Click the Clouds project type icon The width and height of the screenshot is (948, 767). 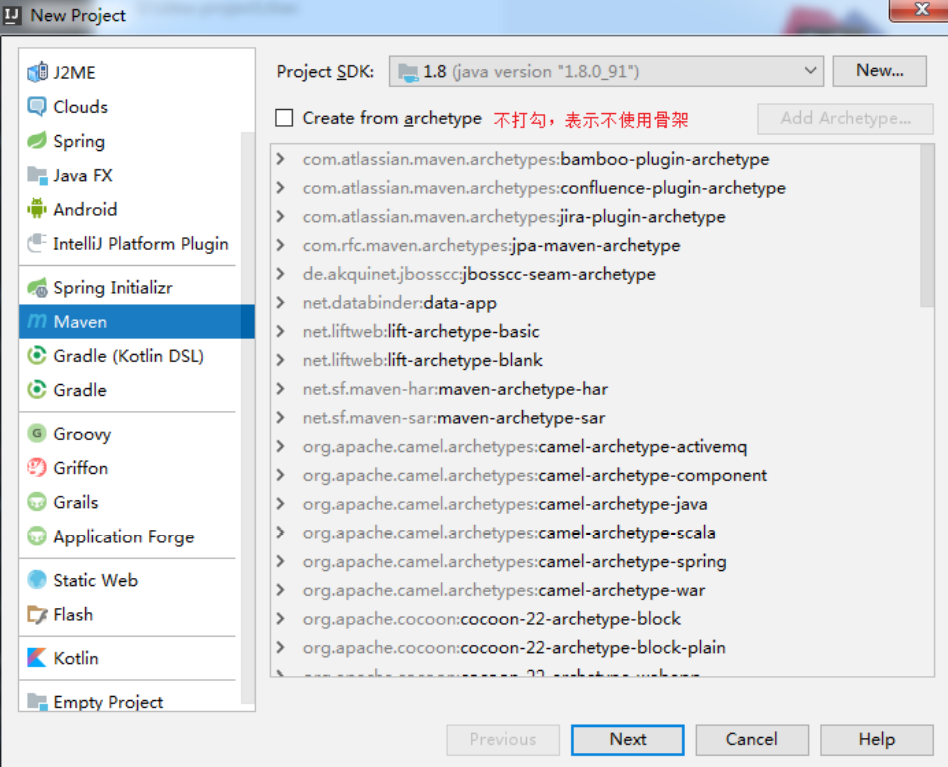[x=37, y=107]
